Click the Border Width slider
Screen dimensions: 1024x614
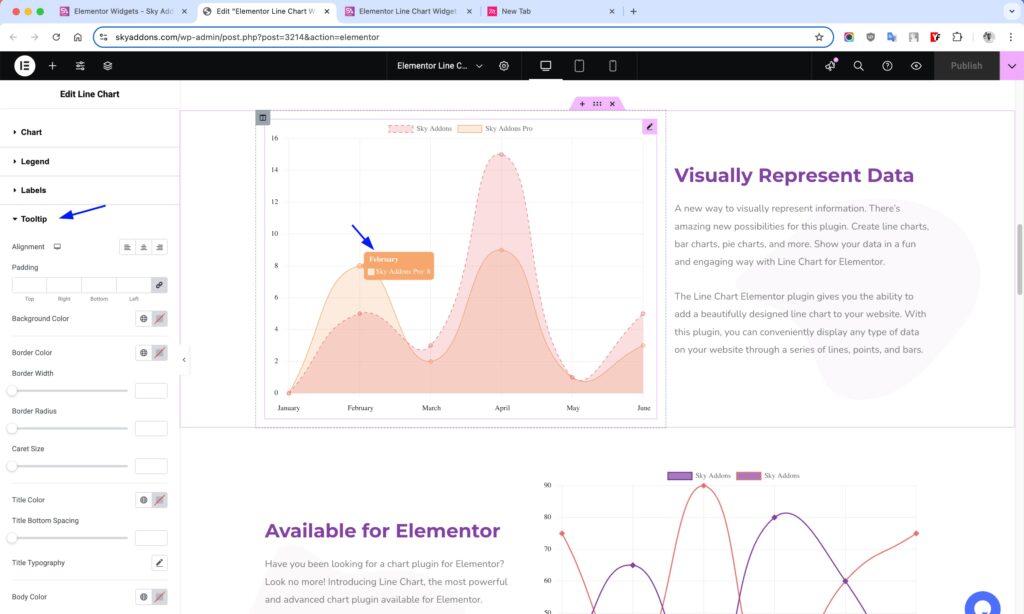tap(69, 391)
